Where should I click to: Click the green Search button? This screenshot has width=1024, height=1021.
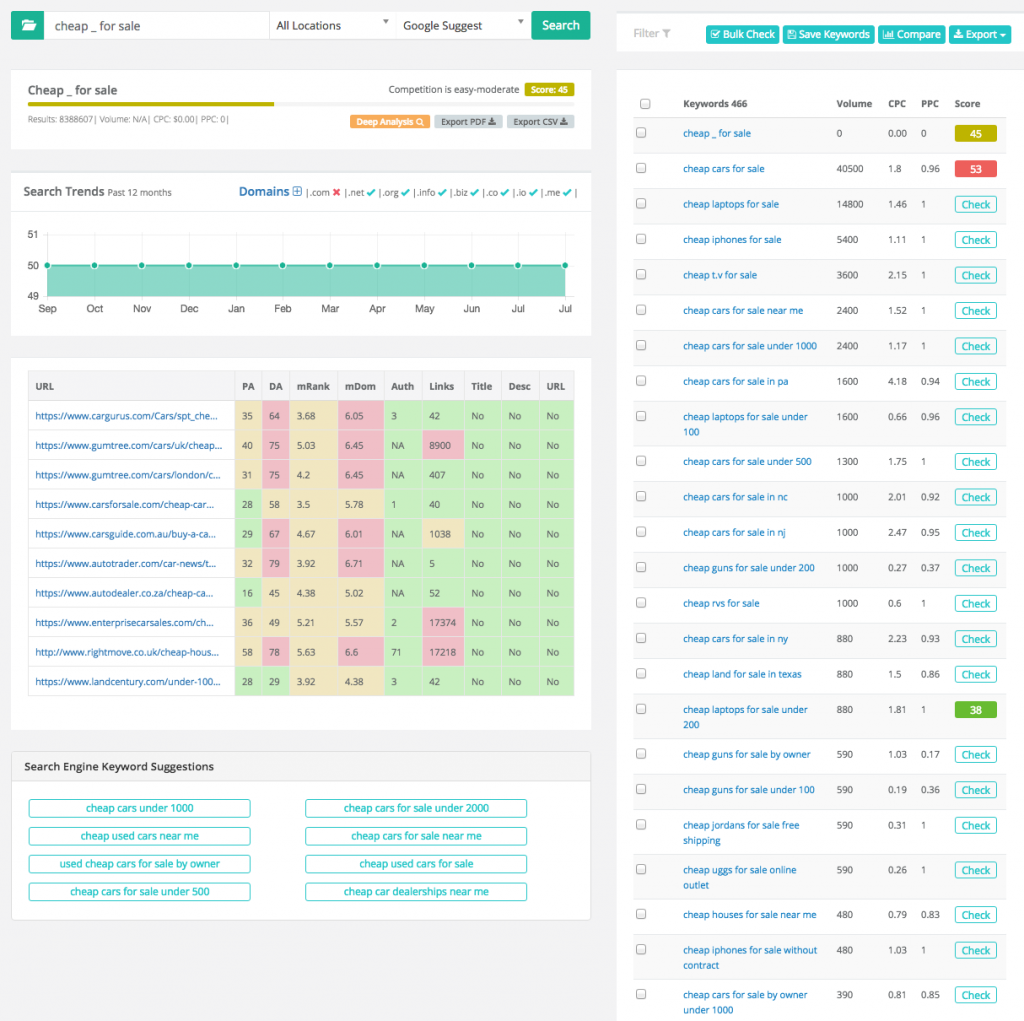tap(560, 25)
